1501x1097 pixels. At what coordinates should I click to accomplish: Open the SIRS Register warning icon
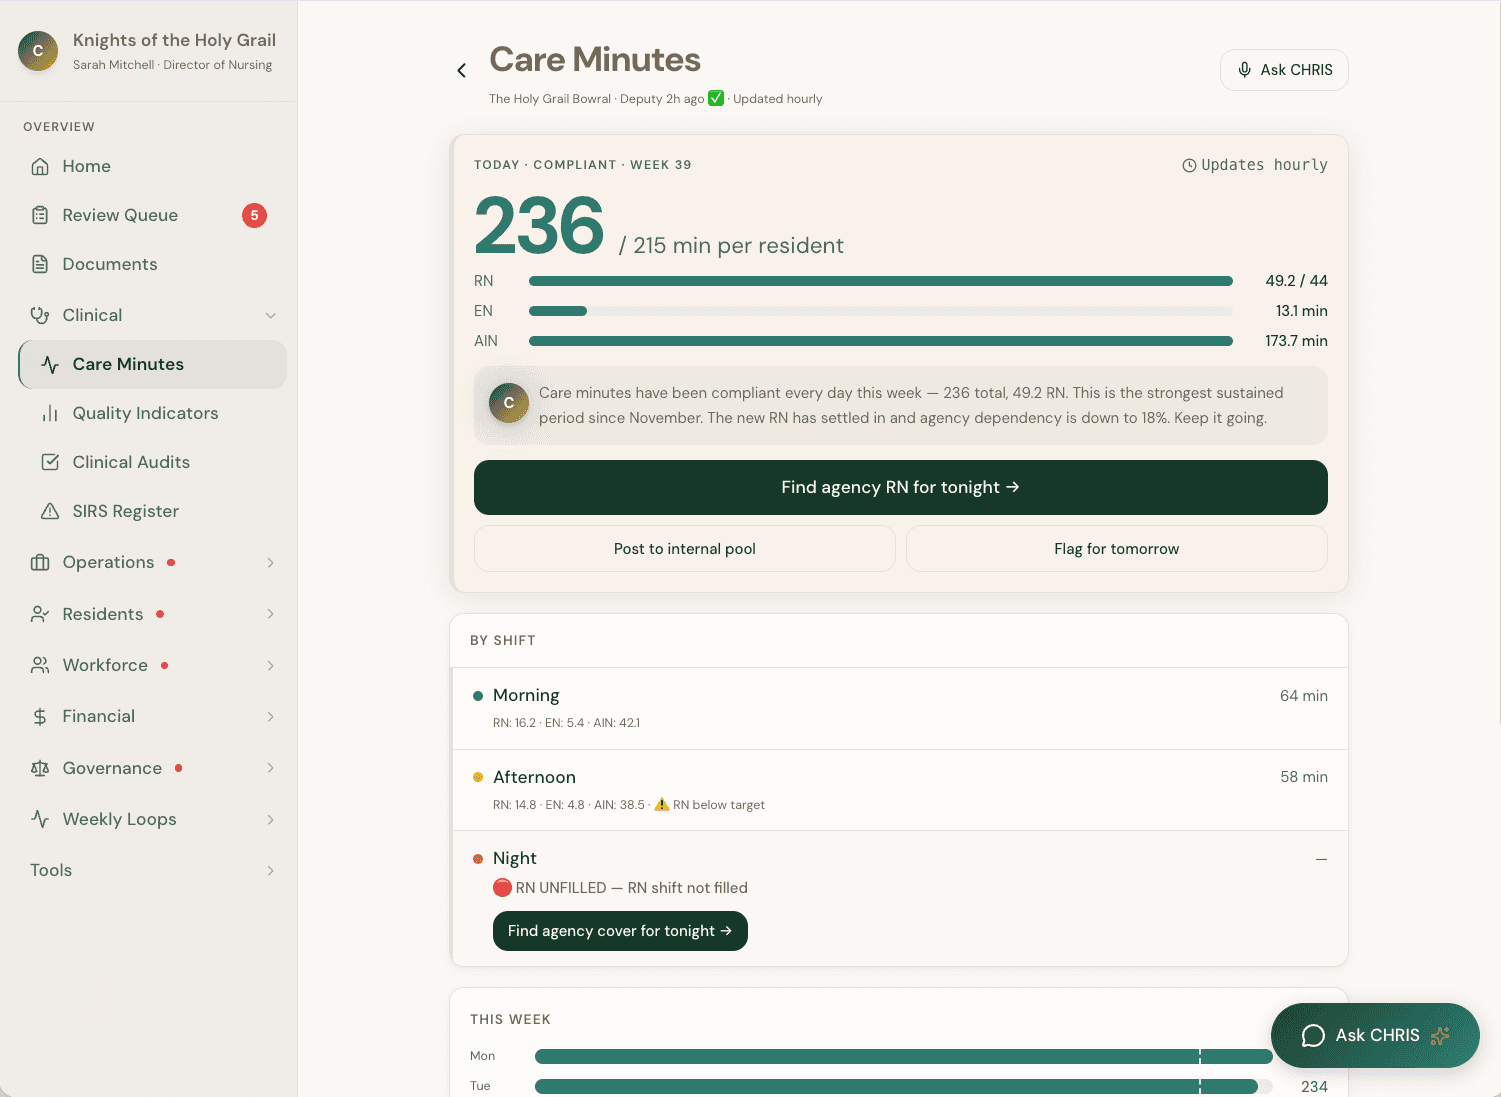point(51,511)
